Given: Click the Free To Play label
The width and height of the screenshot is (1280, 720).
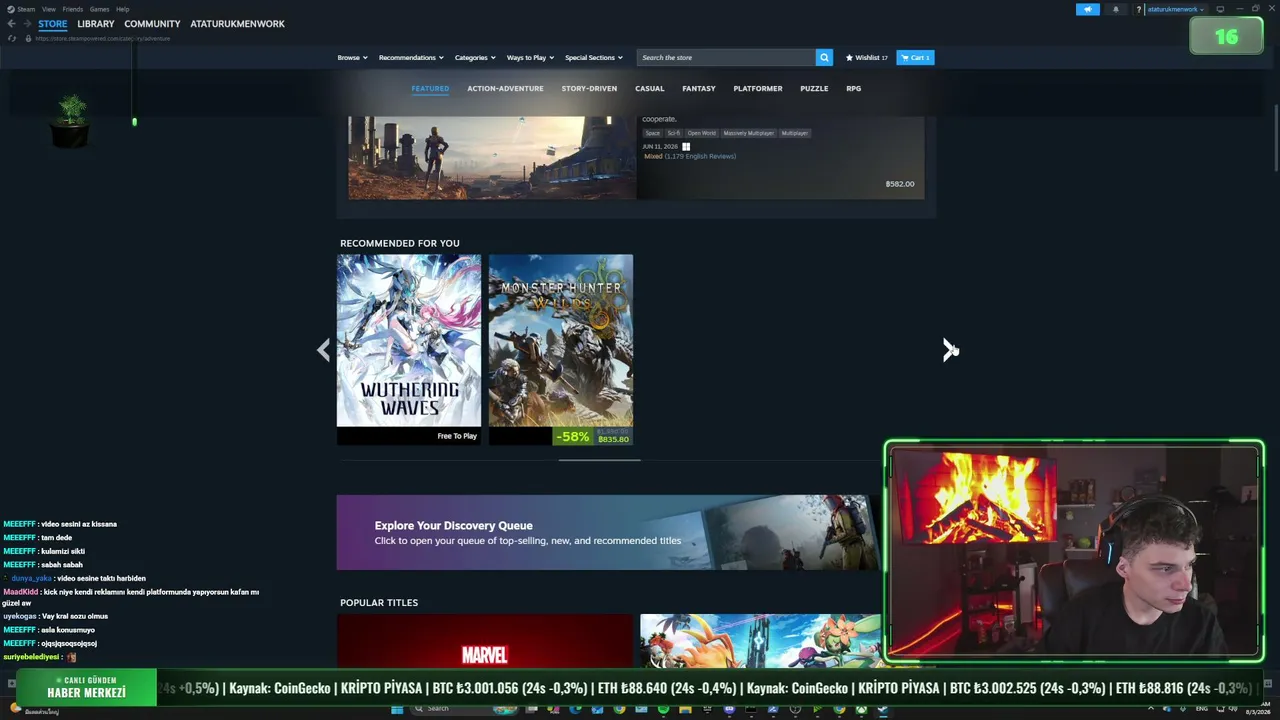Looking at the screenshot, I should 457,436.
